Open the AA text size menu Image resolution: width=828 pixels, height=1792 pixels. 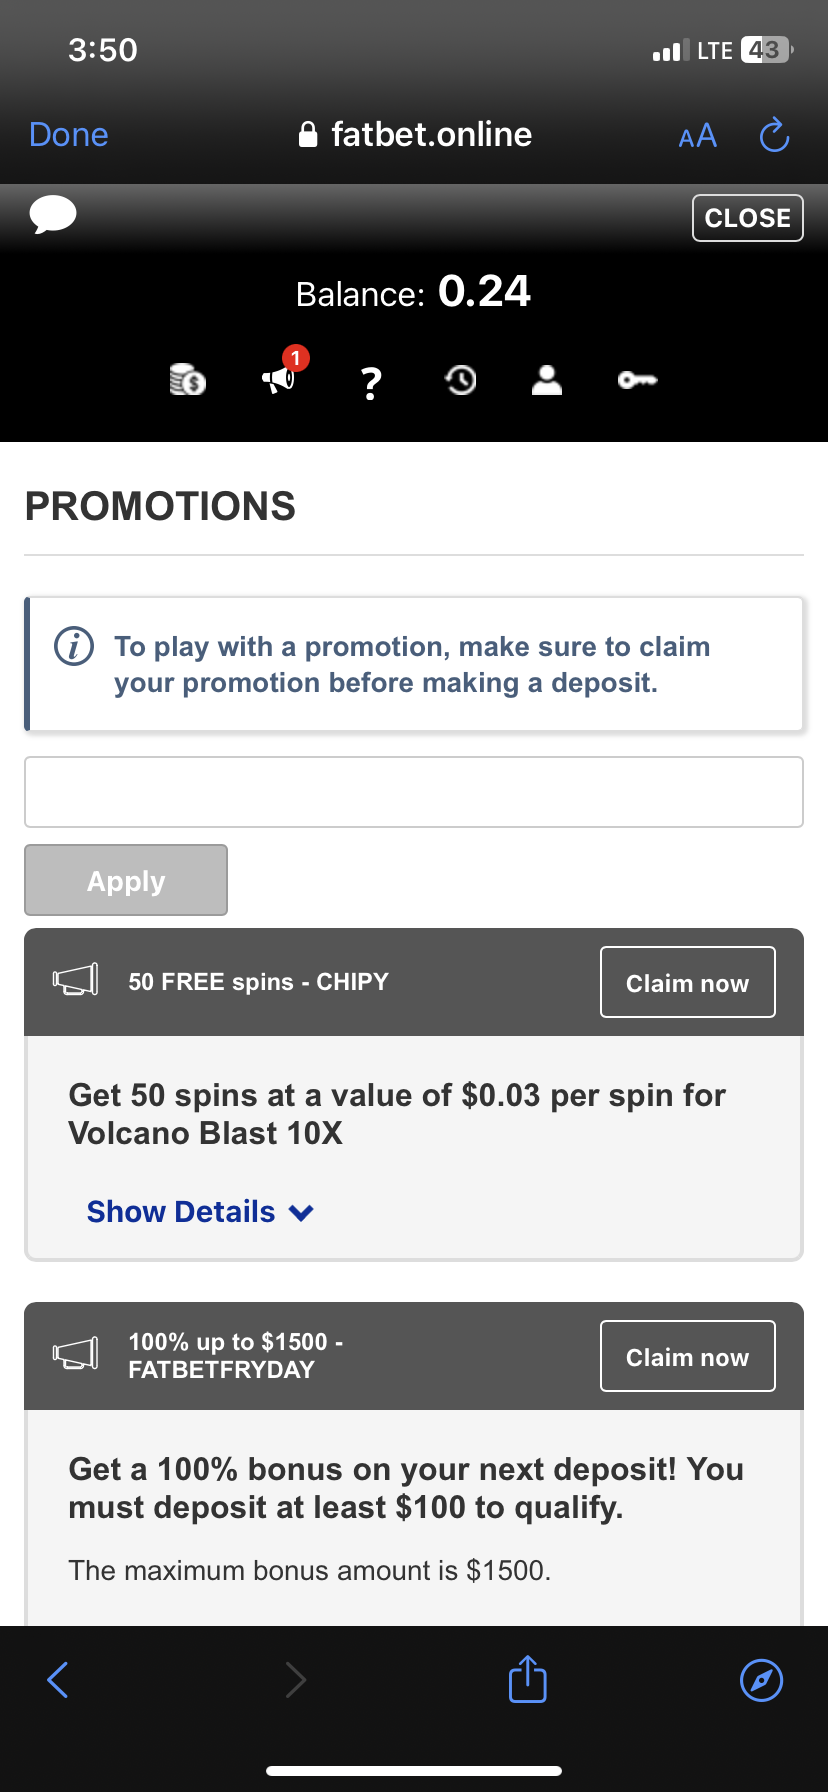(x=697, y=135)
